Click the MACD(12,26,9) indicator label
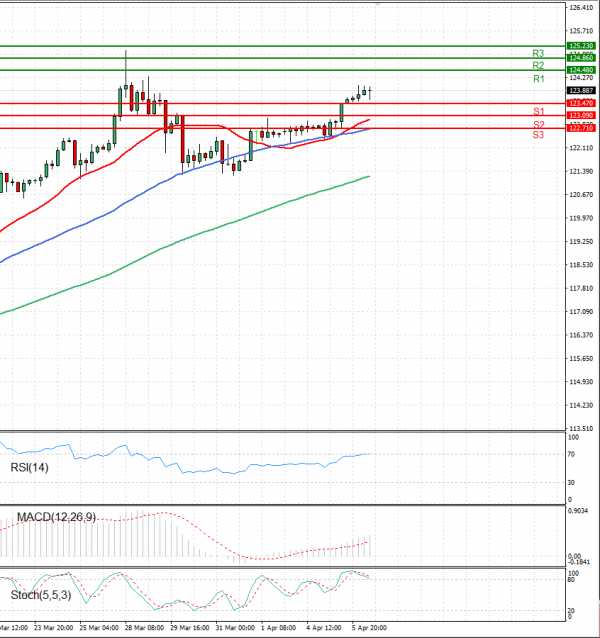This screenshot has height=638, width=600. click(x=56, y=517)
